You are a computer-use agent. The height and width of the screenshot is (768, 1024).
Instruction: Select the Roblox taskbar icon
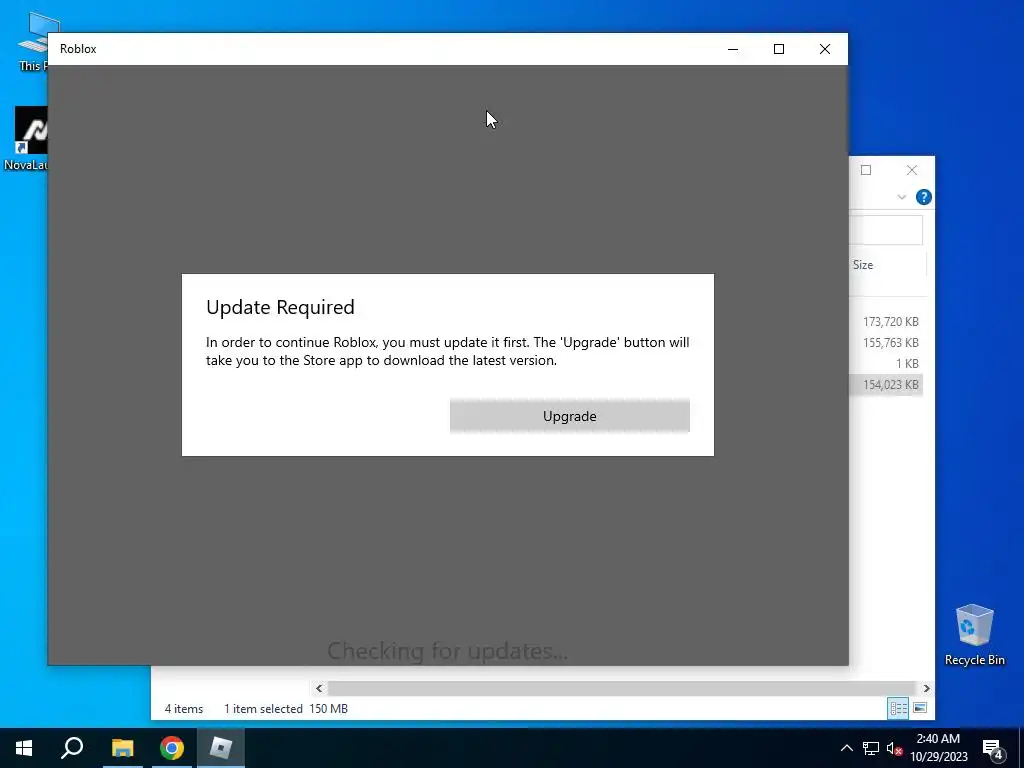coord(221,748)
